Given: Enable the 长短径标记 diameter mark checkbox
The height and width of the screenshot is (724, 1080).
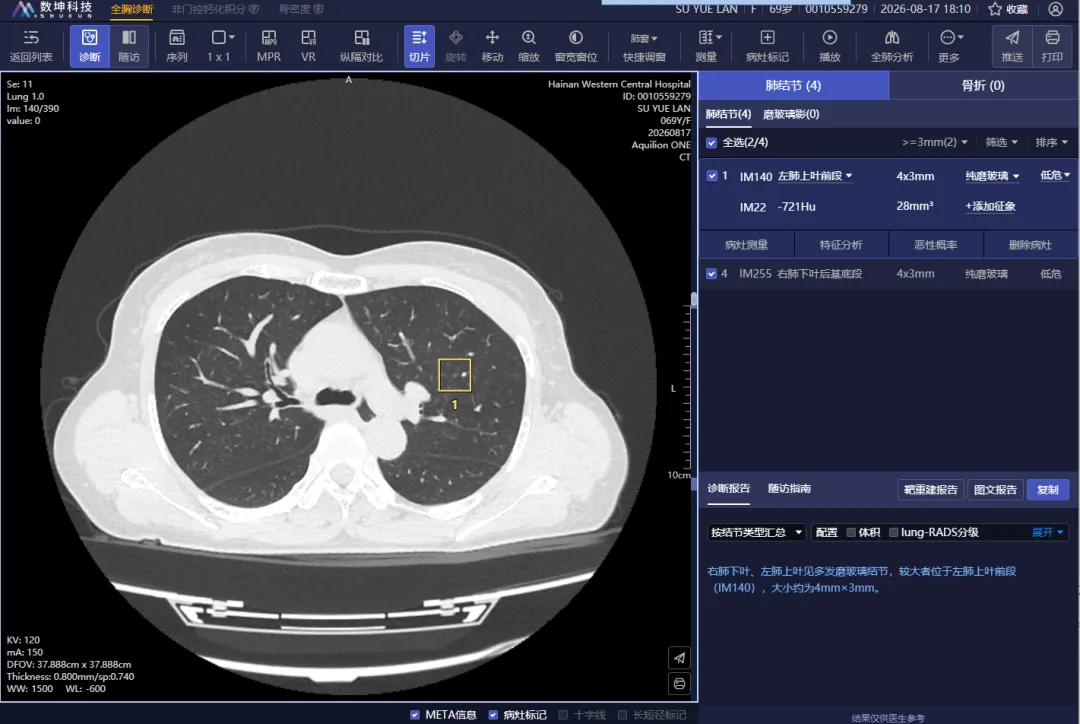Looking at the screenshot, I should click(x=623, y=715).
